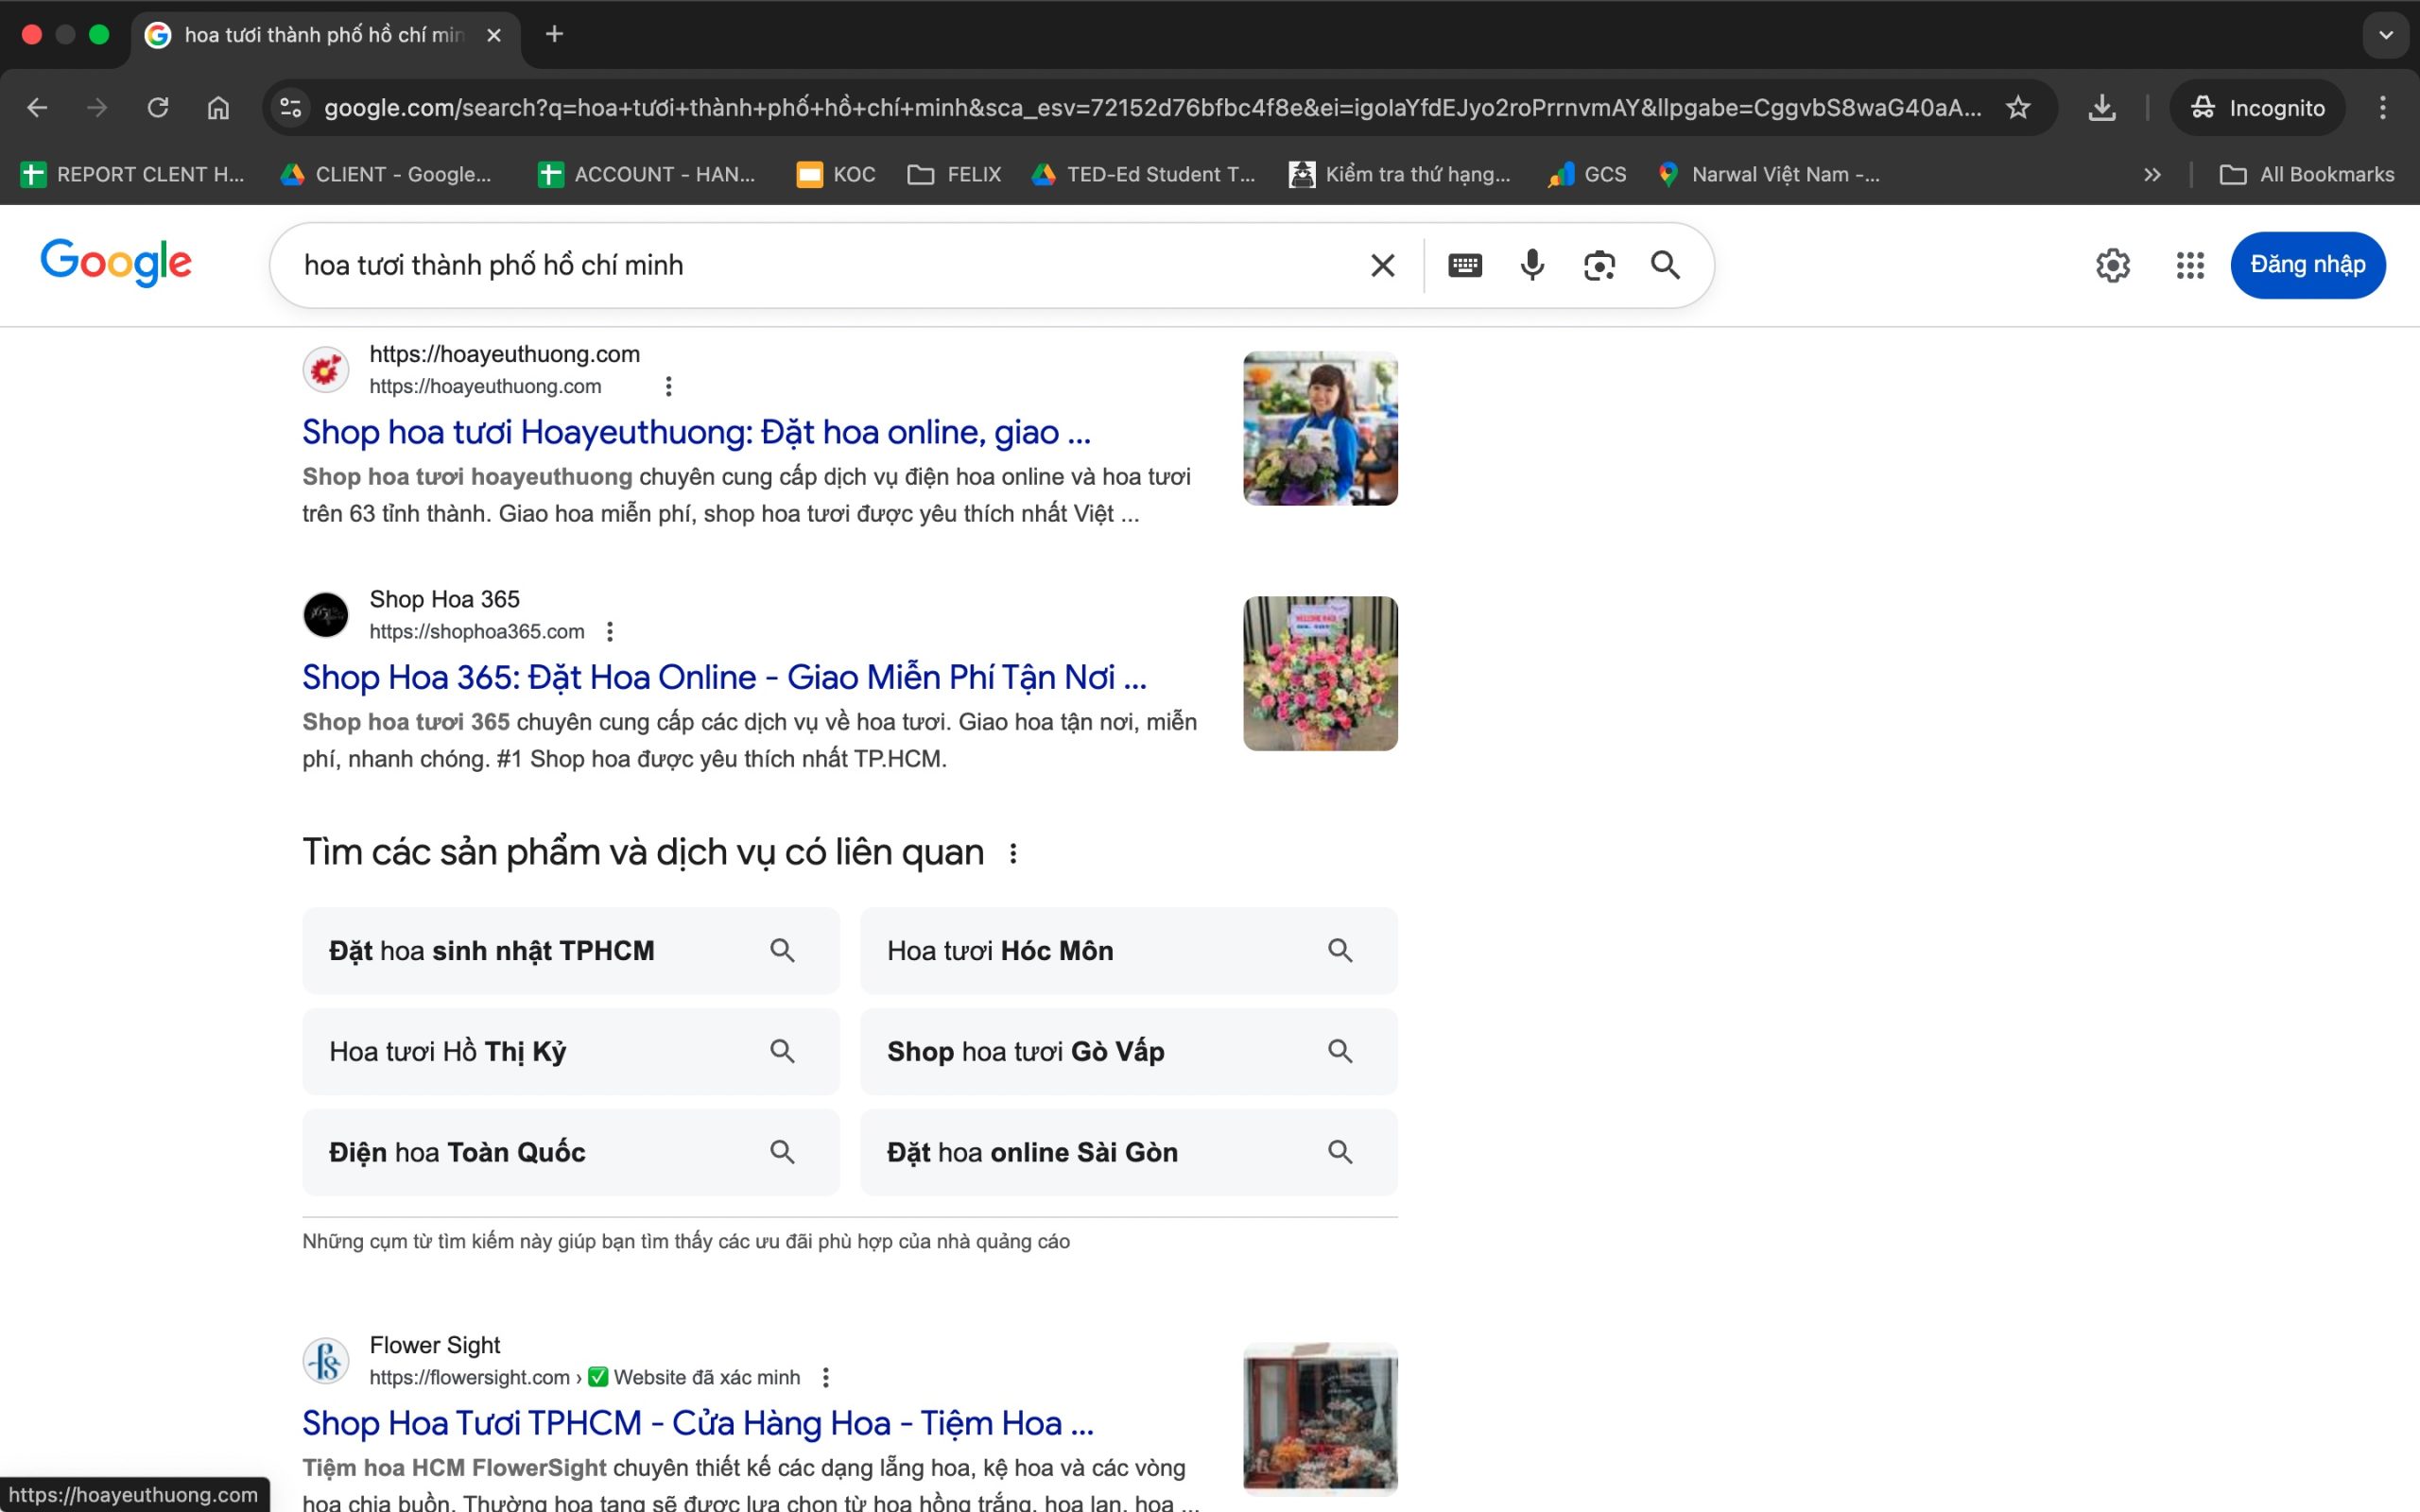The width and height of the screenshot is (2420, 1512).
Task: Open the KOC bookmark
Action: 836,175
